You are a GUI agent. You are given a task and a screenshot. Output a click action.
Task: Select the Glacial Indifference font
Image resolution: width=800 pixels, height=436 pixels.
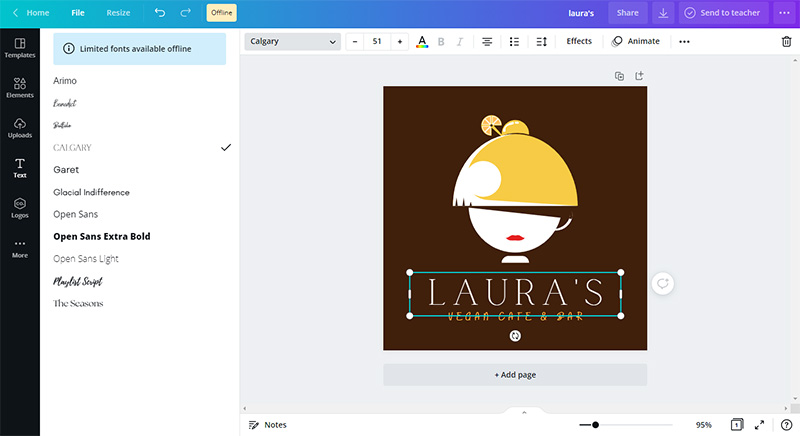click(x=91, y=192)
